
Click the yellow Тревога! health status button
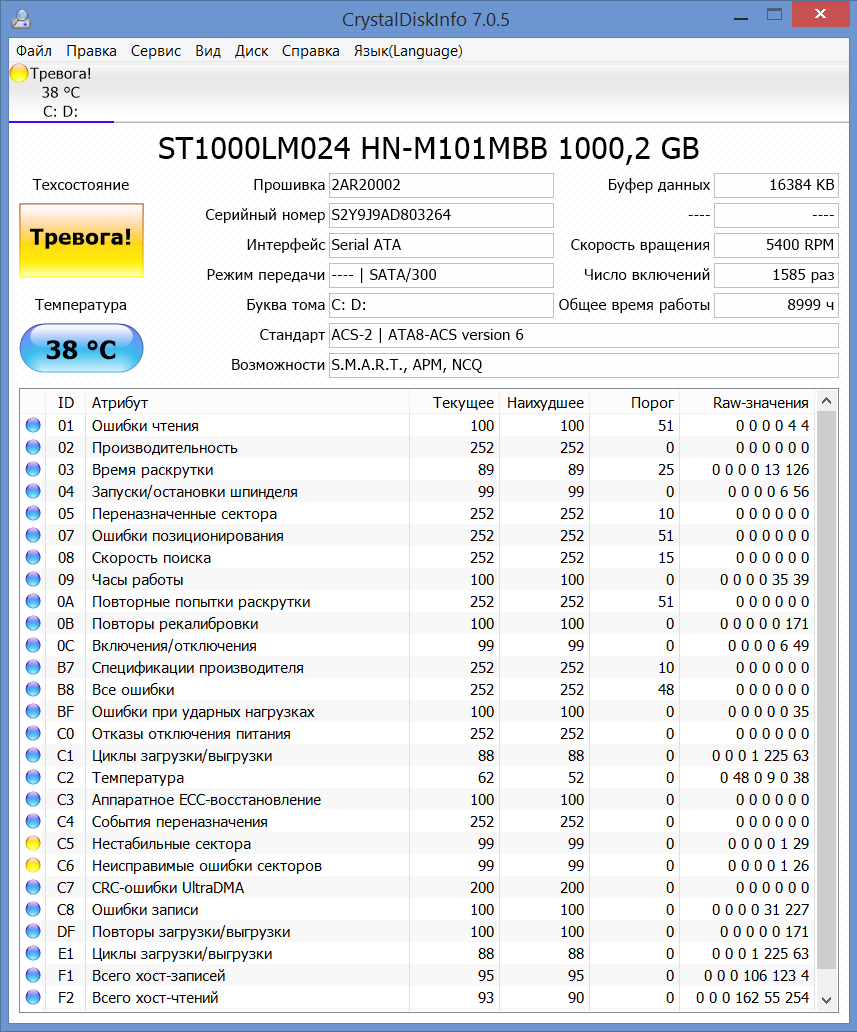click(82, 240)
